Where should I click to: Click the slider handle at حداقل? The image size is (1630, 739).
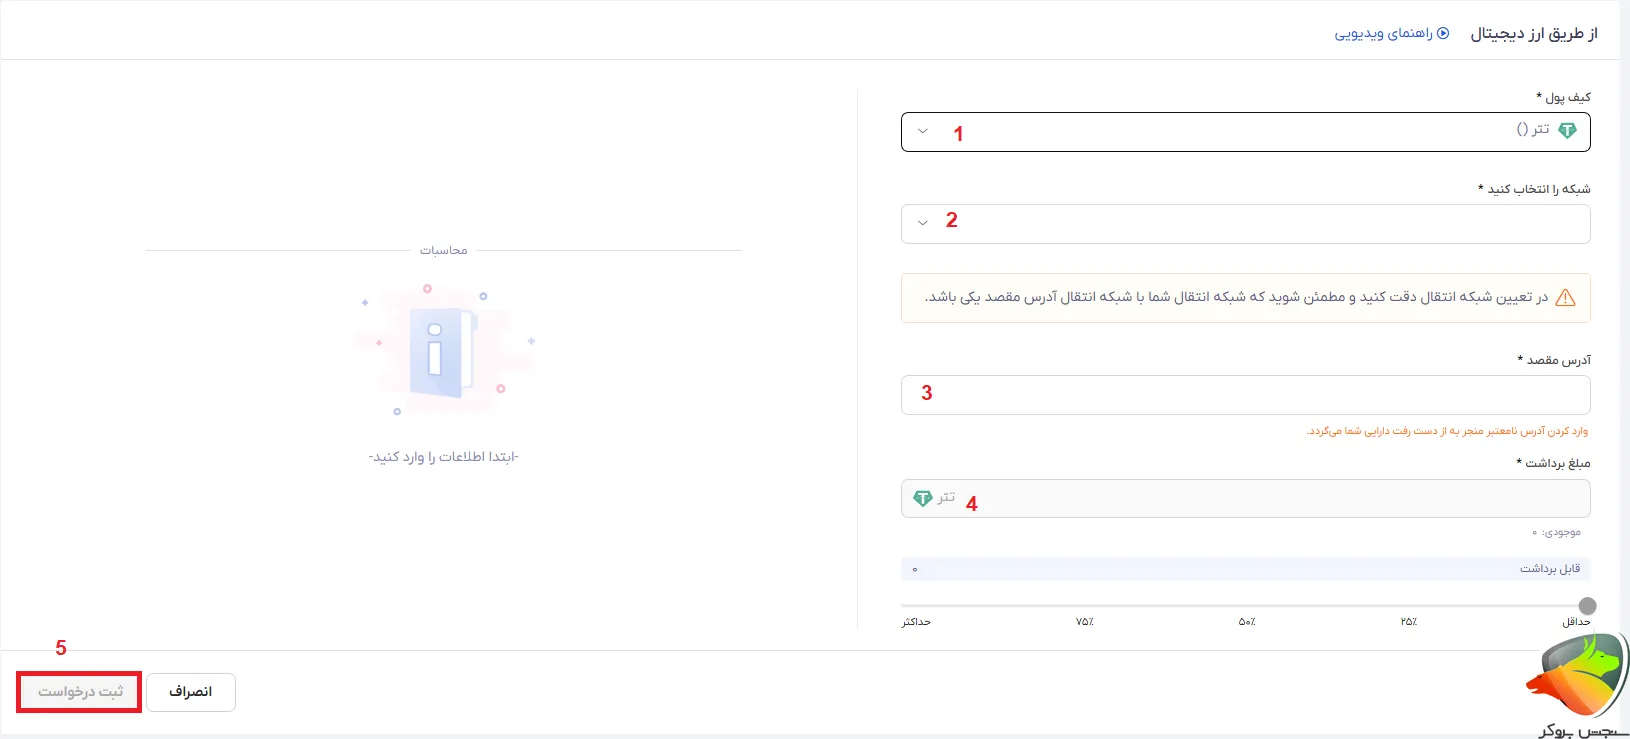point(1587,606)
